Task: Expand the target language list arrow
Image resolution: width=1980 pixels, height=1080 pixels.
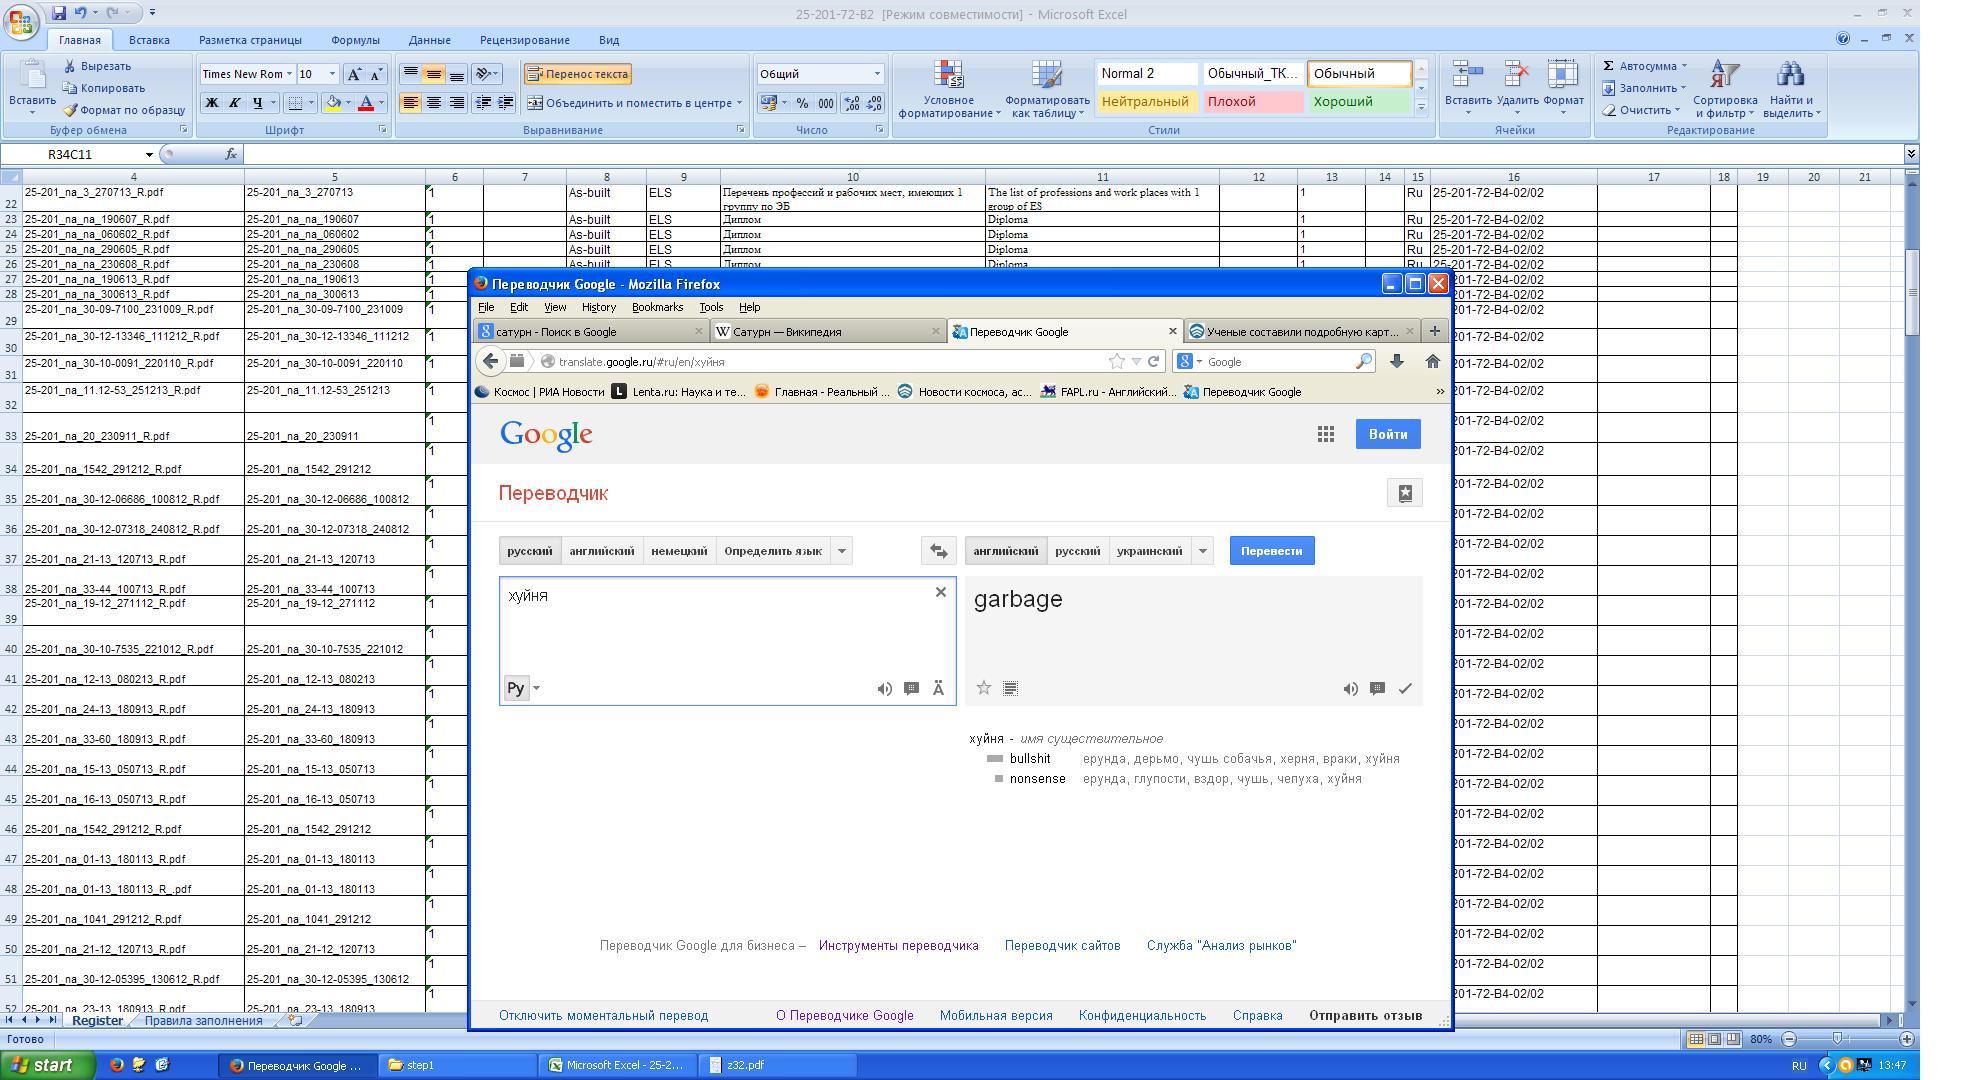Action: [x=1203, y=551]
